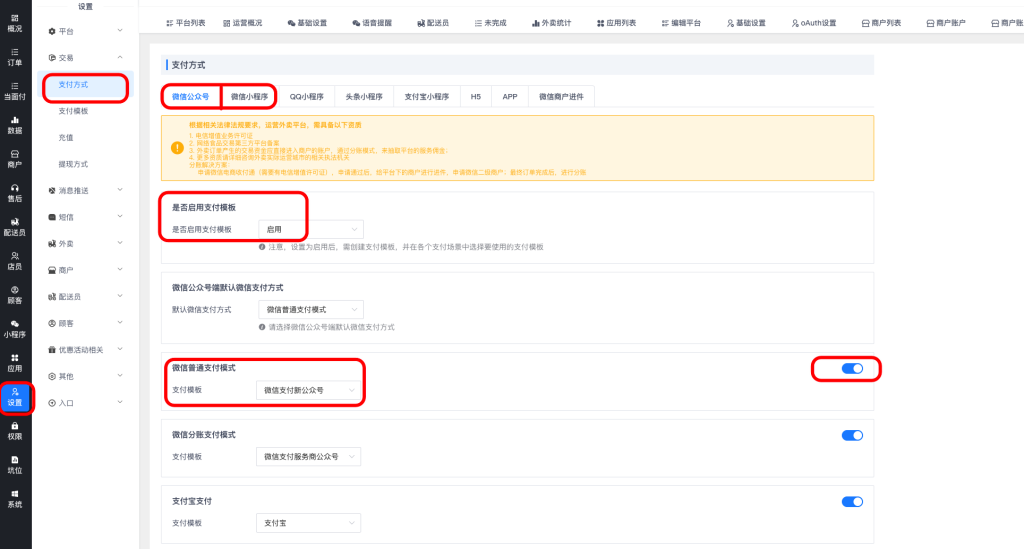The height and width of the screenshot is (549, 1024).
Task: Click the 权限 permissions lock icon
Action: 15,430
